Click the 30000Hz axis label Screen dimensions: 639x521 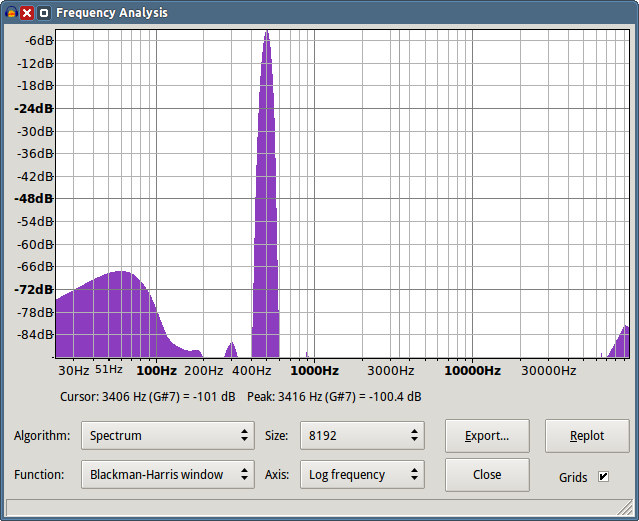[549, 371]
